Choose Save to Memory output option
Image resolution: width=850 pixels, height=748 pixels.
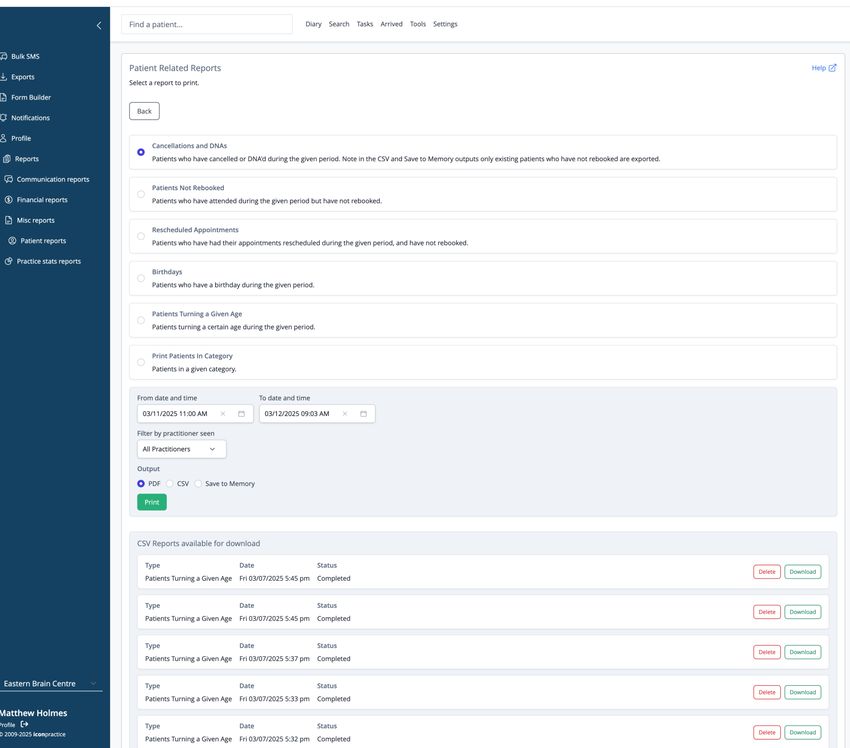click(198, 483)
